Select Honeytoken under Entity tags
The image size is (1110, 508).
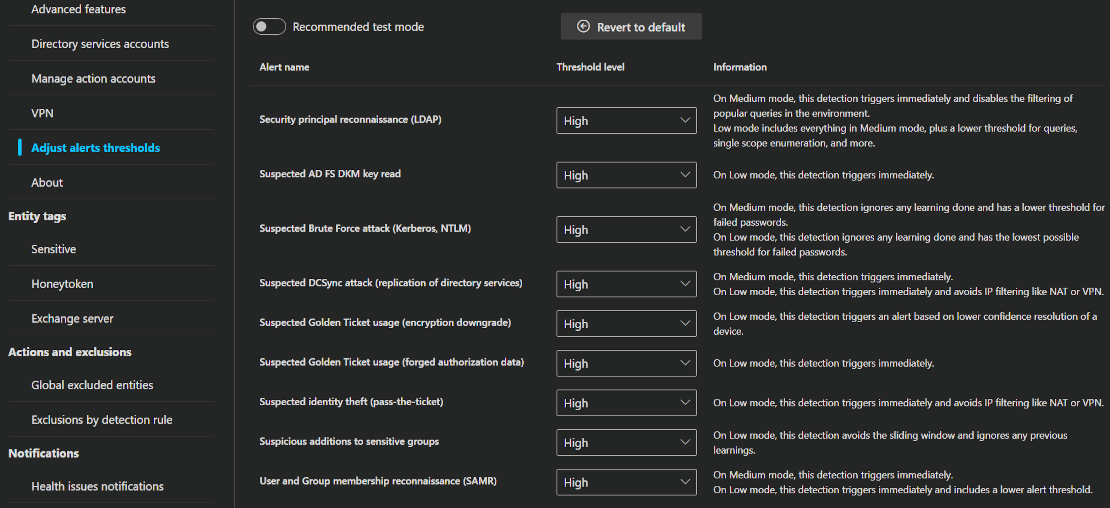tap(62, 284)
